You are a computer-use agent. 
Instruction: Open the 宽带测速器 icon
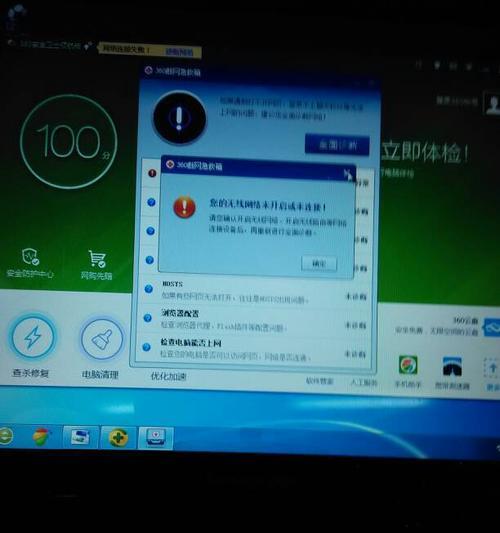(x=452, y=366)
